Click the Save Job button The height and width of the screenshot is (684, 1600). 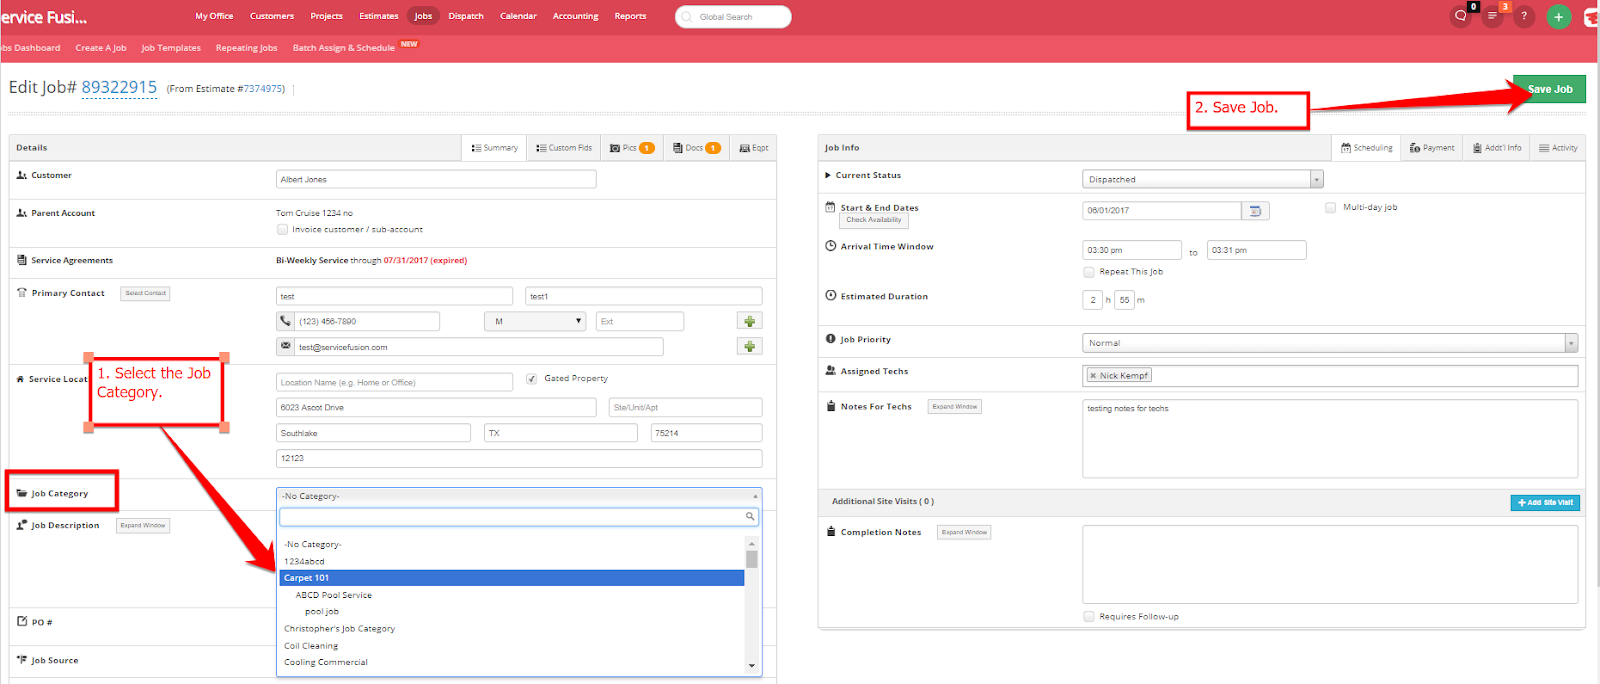pos(1549,89)
